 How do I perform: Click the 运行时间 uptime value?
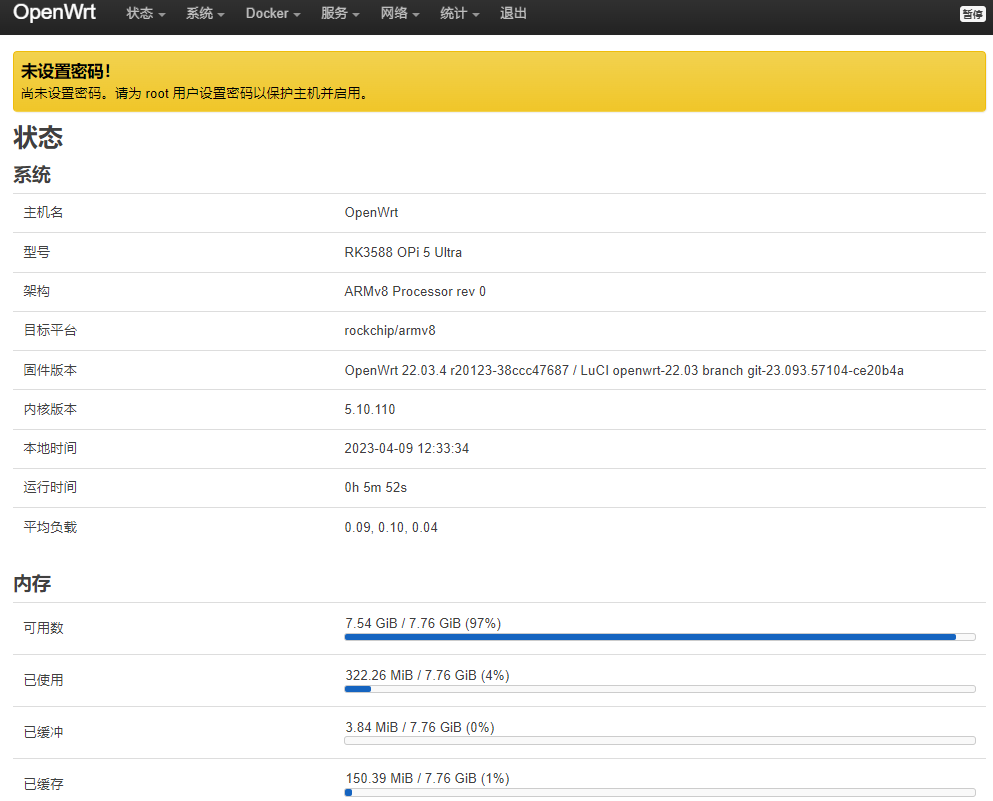click(375, 487)
